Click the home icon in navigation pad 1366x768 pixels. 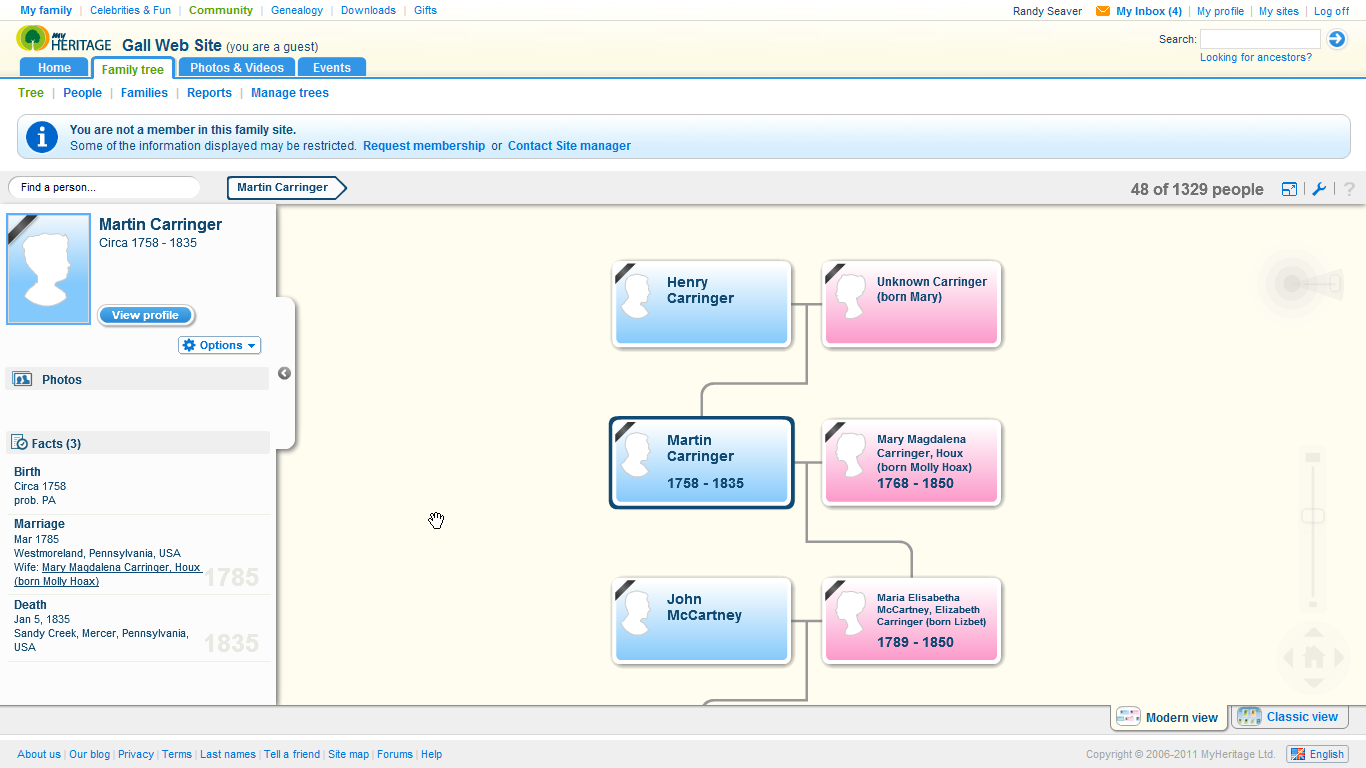coord(1313,658)
